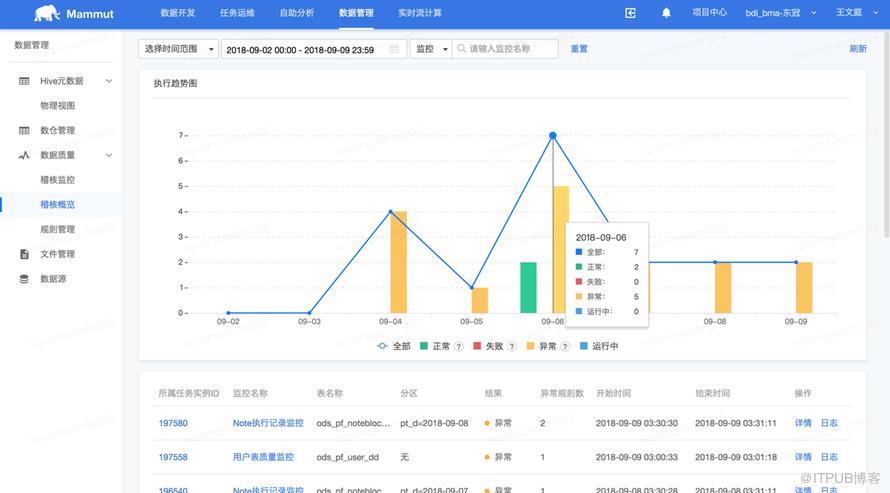The width and height of the screenshot is (890, 493).
Task: Click the 刷新 refresh link
Action: (858, 49)
